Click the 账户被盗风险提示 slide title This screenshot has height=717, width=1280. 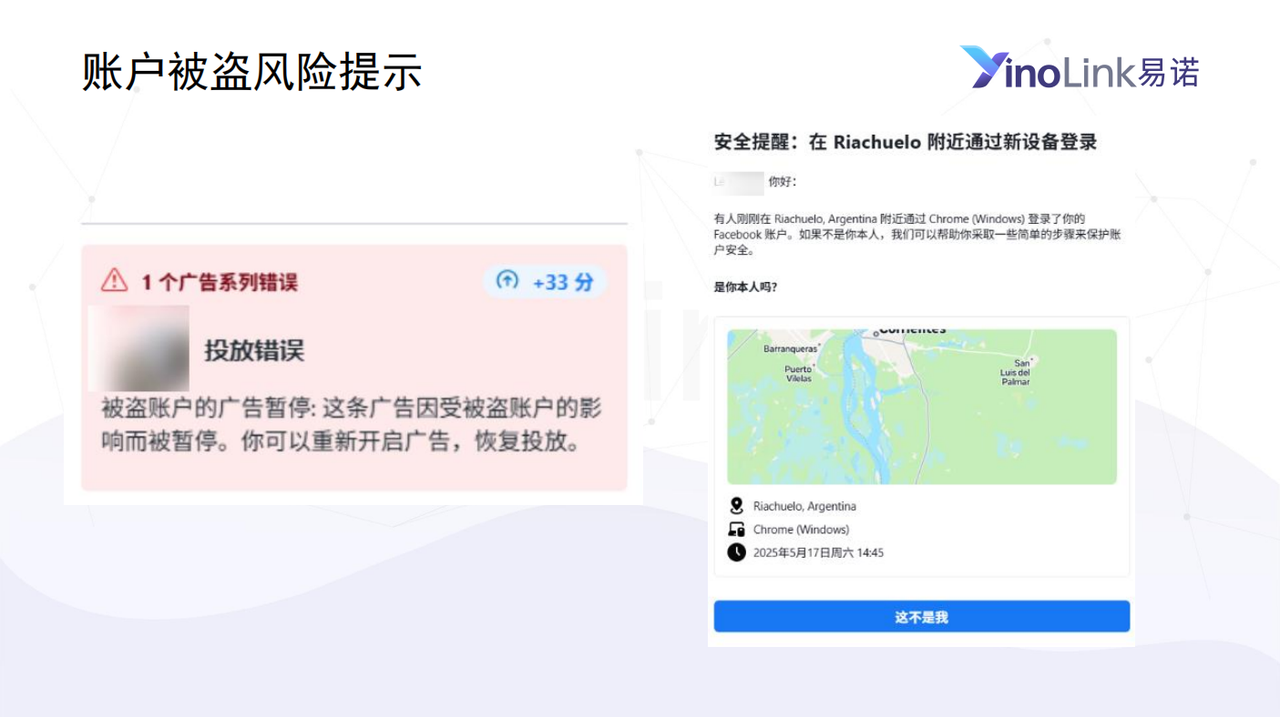tap(252, 72)
